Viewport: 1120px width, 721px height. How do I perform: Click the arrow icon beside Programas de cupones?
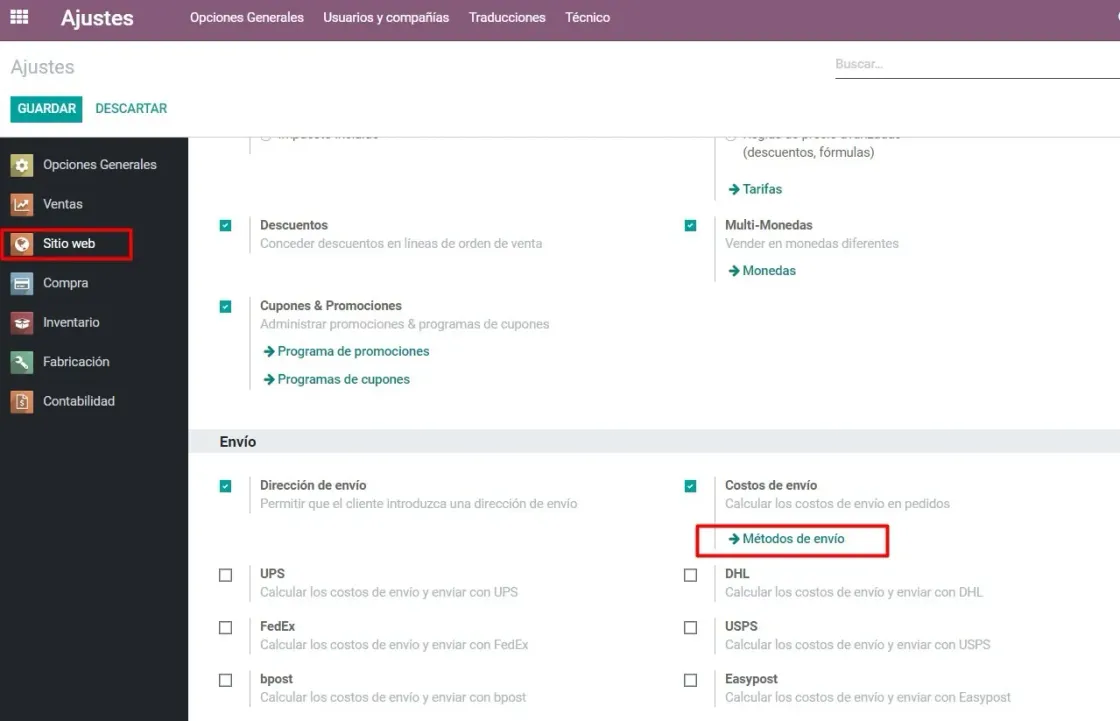pos(269,379)
